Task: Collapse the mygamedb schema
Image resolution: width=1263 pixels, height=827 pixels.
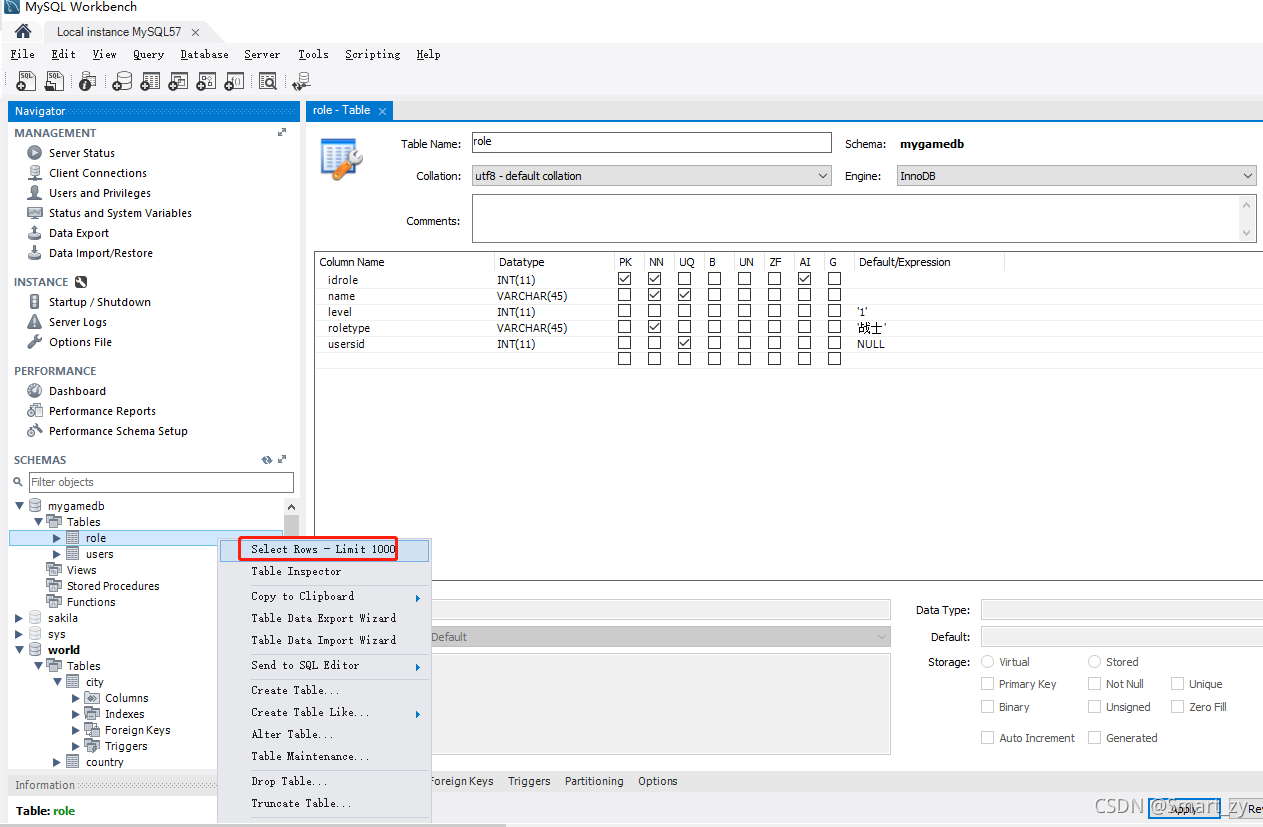Action: point(20,506)
